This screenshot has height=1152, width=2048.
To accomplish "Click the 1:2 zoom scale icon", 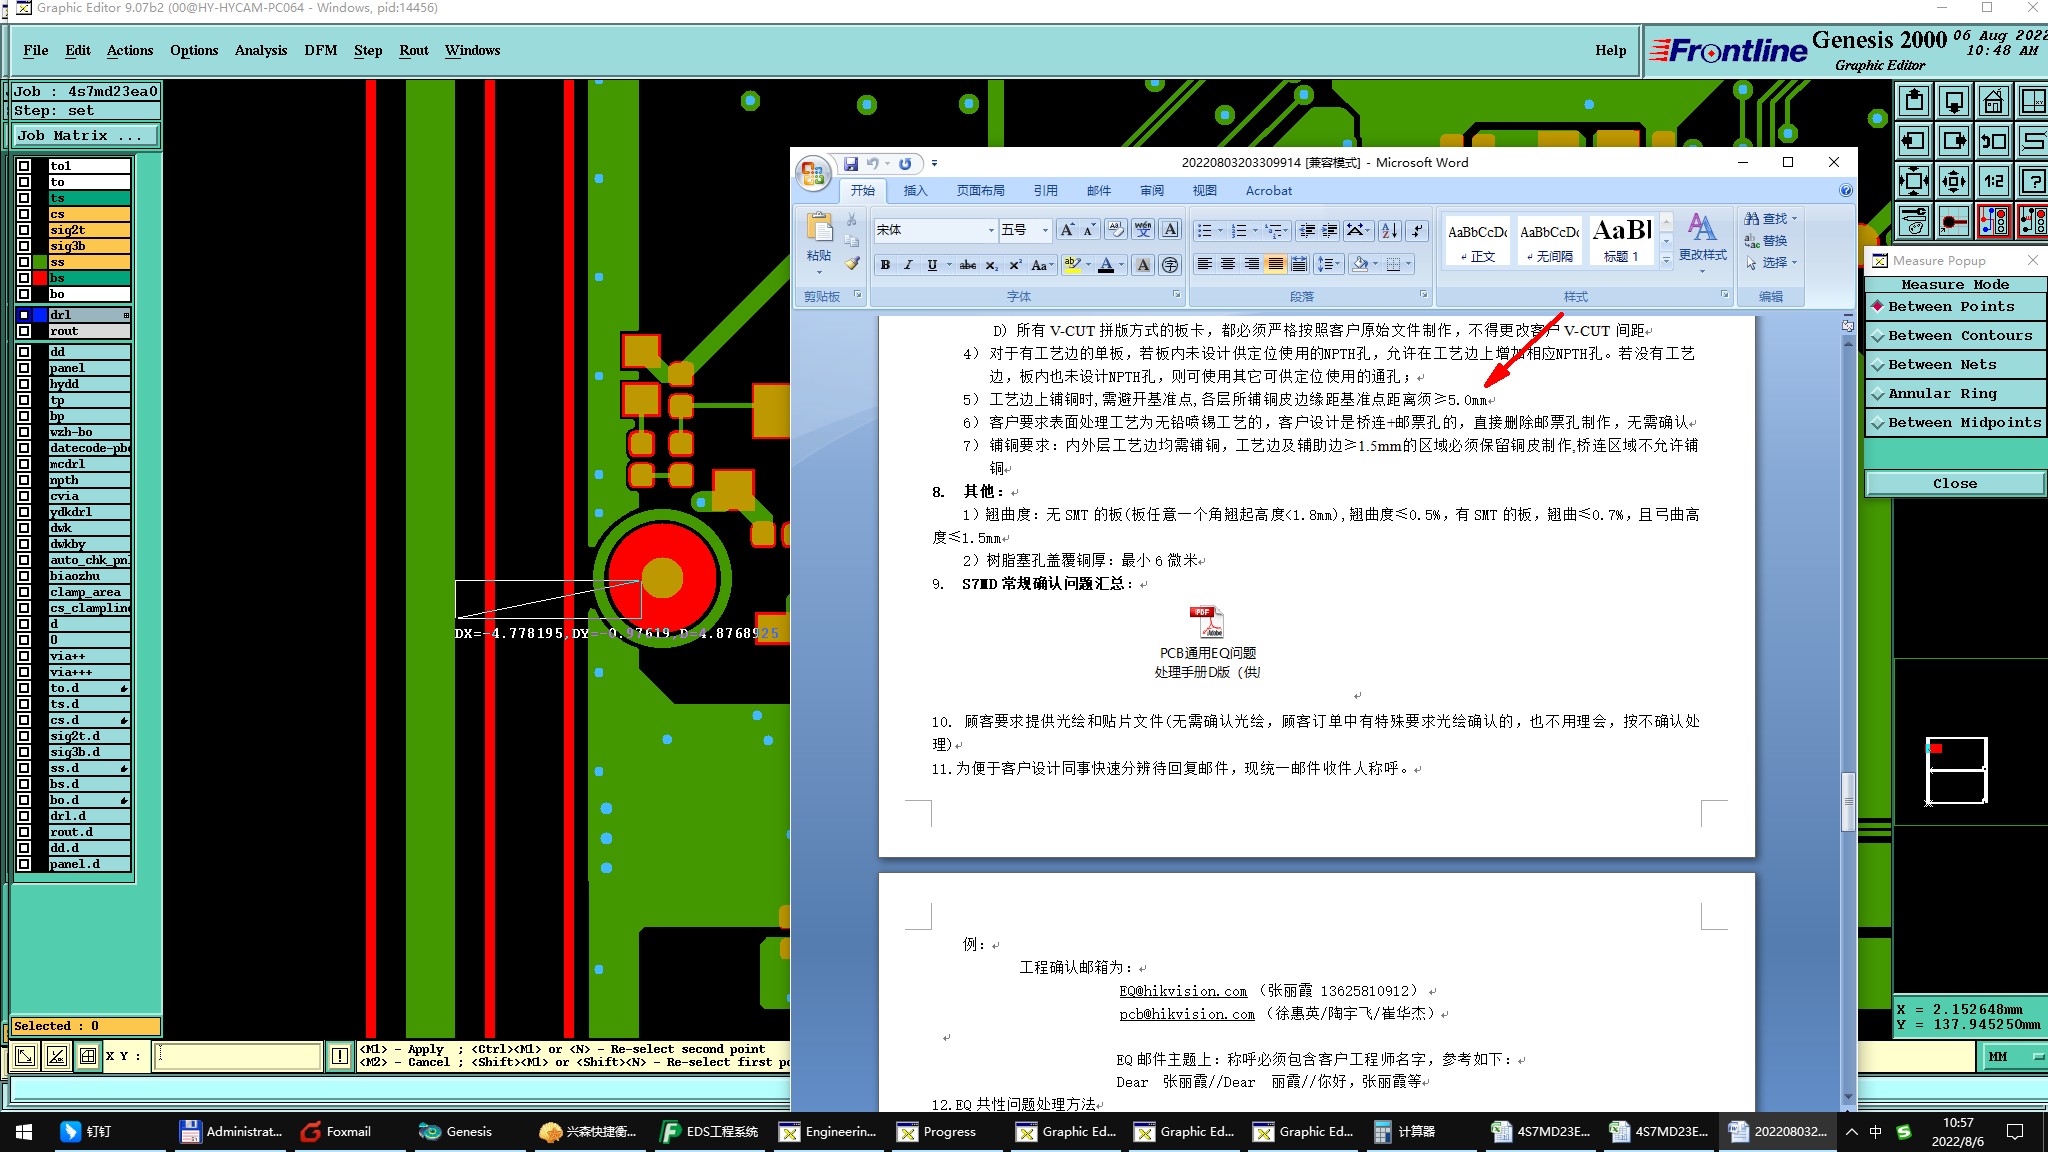I will [x=1993, y=181].
